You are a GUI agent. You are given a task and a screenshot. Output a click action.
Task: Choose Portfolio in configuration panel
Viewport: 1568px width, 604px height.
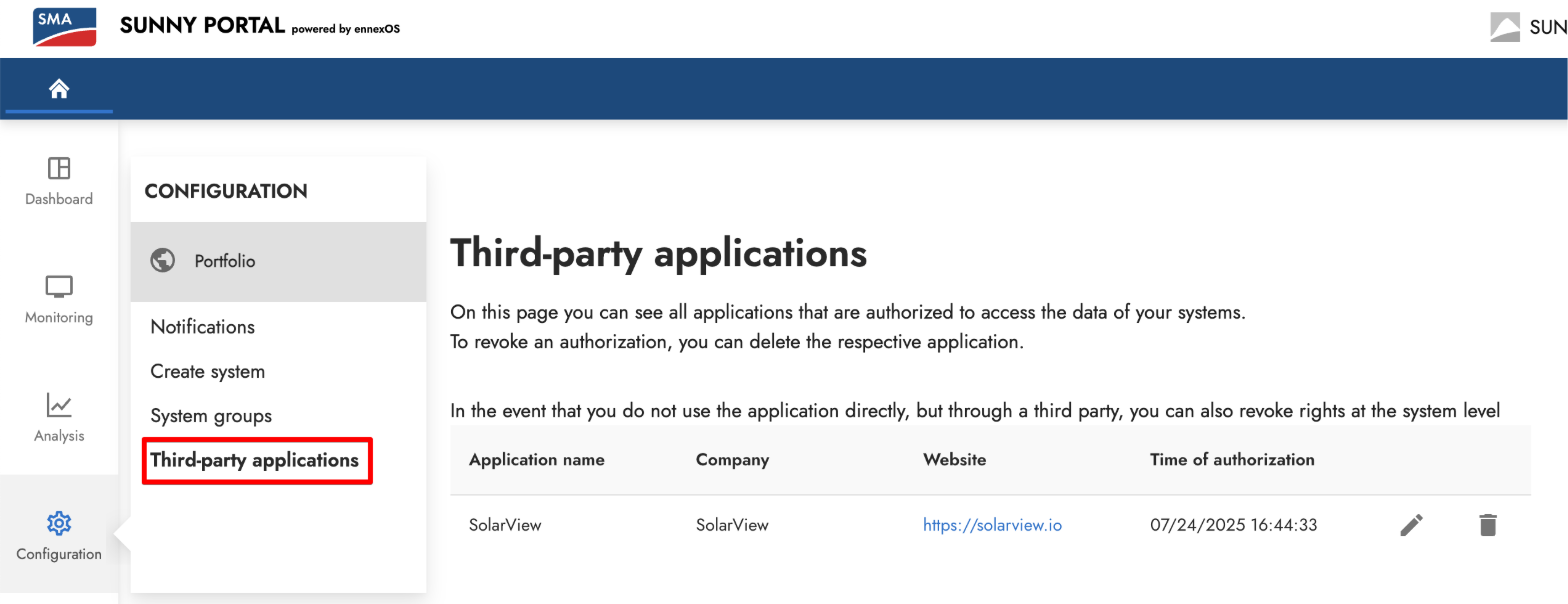(x=278, y=261)
